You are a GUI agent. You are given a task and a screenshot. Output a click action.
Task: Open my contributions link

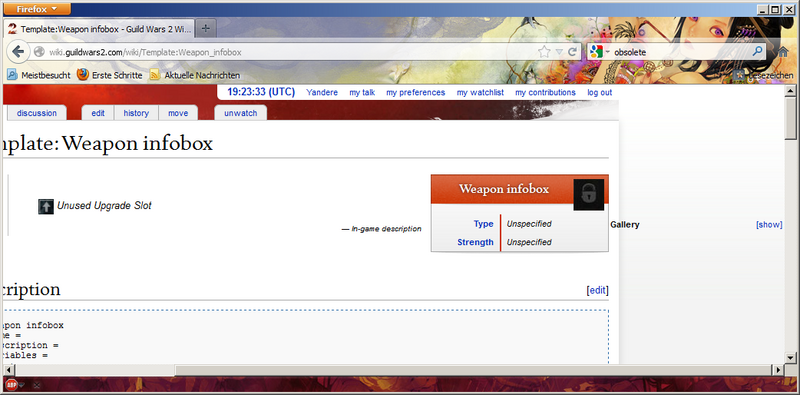tap(545, 92)
